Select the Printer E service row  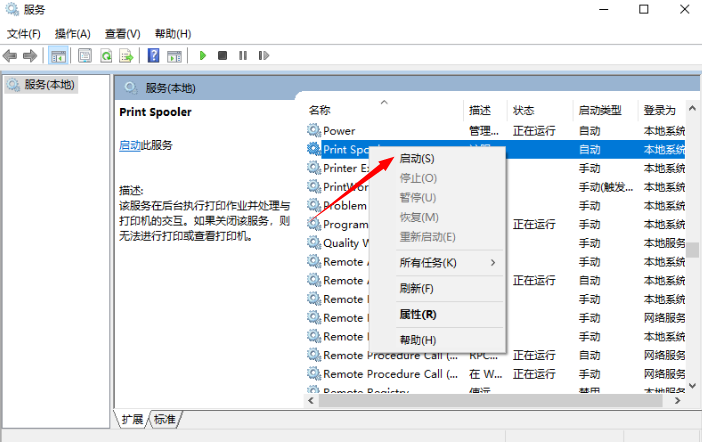[x=496, y=168]
